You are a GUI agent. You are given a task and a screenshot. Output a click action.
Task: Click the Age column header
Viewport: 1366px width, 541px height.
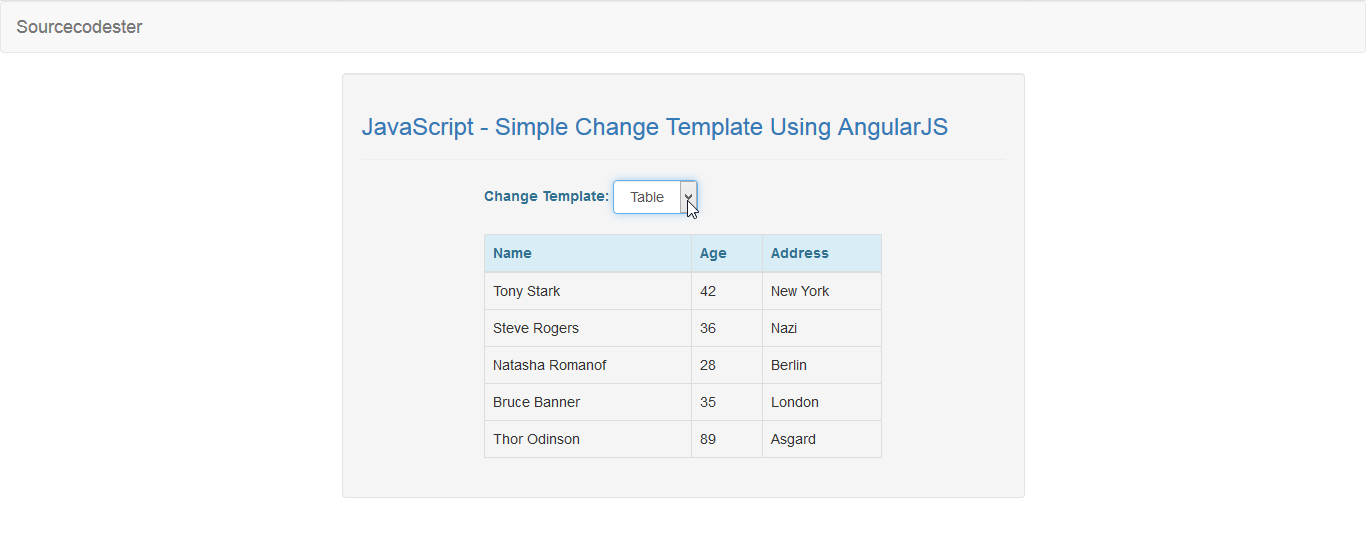point(727,253)
